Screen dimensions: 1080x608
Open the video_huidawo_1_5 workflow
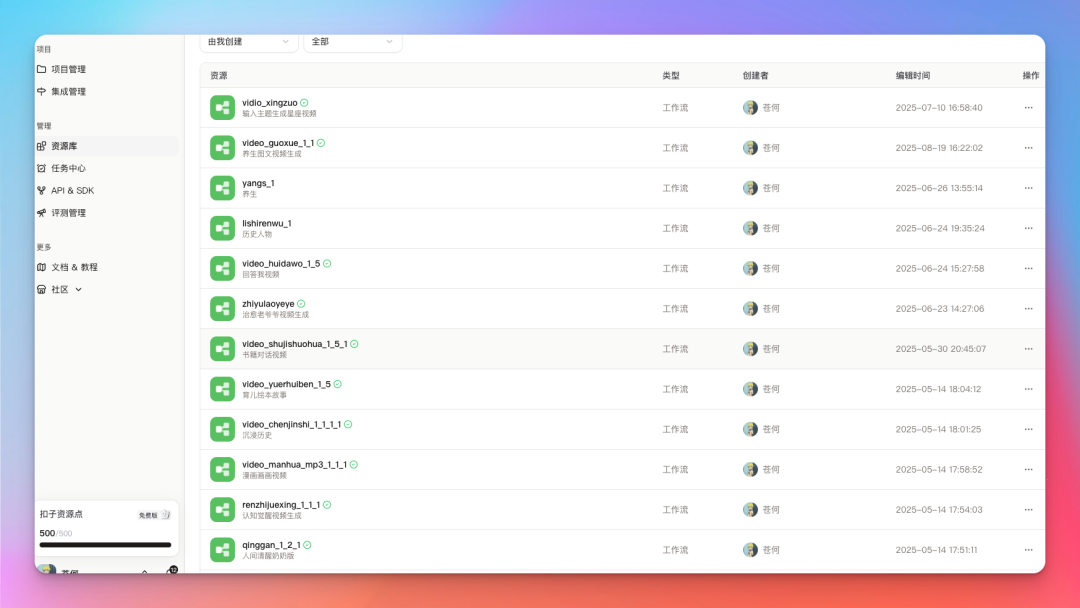tap(281, 263)
